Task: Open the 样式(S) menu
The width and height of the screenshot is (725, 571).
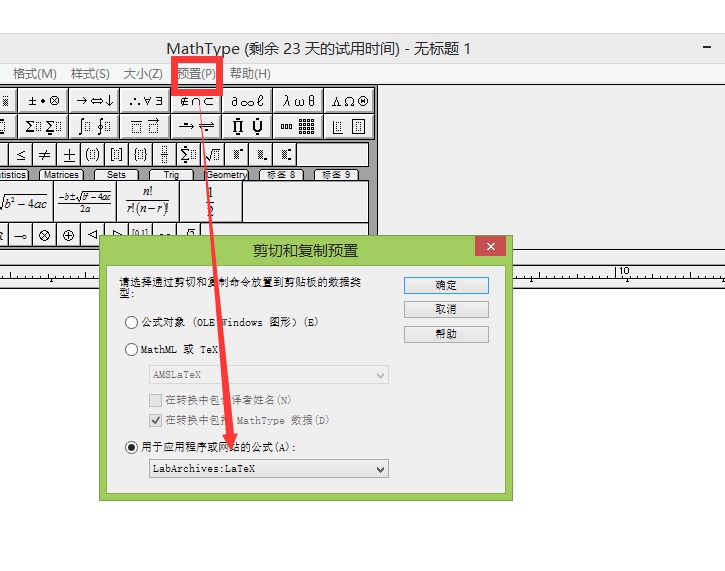Action: pos(90,74)
